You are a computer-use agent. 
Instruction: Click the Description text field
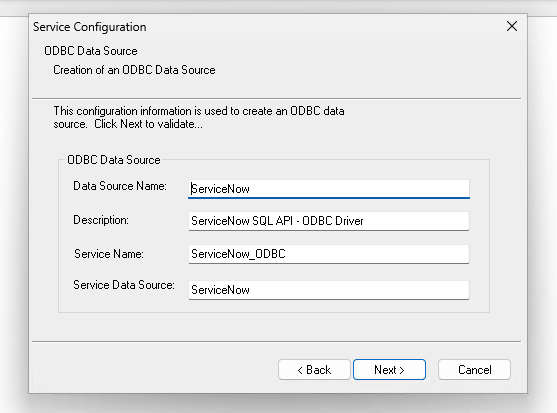tap(329, 221)
